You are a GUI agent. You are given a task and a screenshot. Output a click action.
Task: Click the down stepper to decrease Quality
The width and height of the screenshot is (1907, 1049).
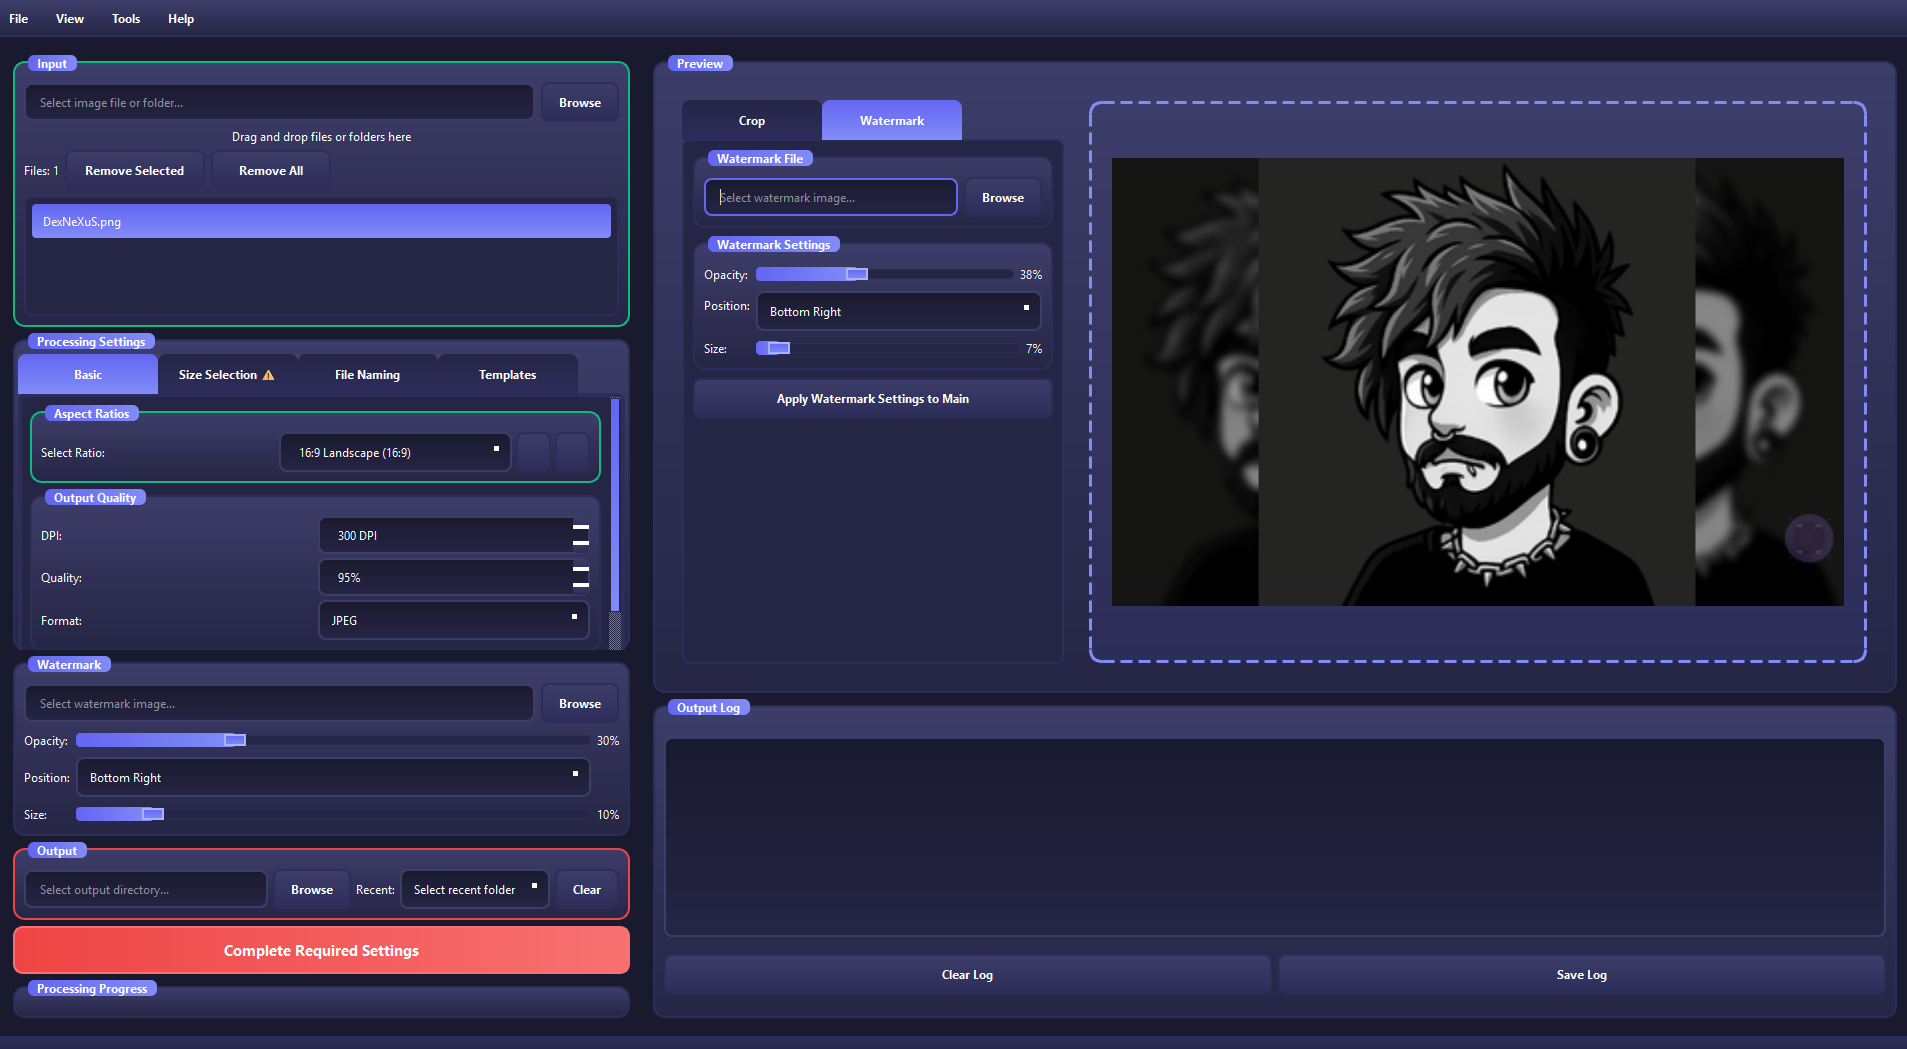[x=578, y=584]
